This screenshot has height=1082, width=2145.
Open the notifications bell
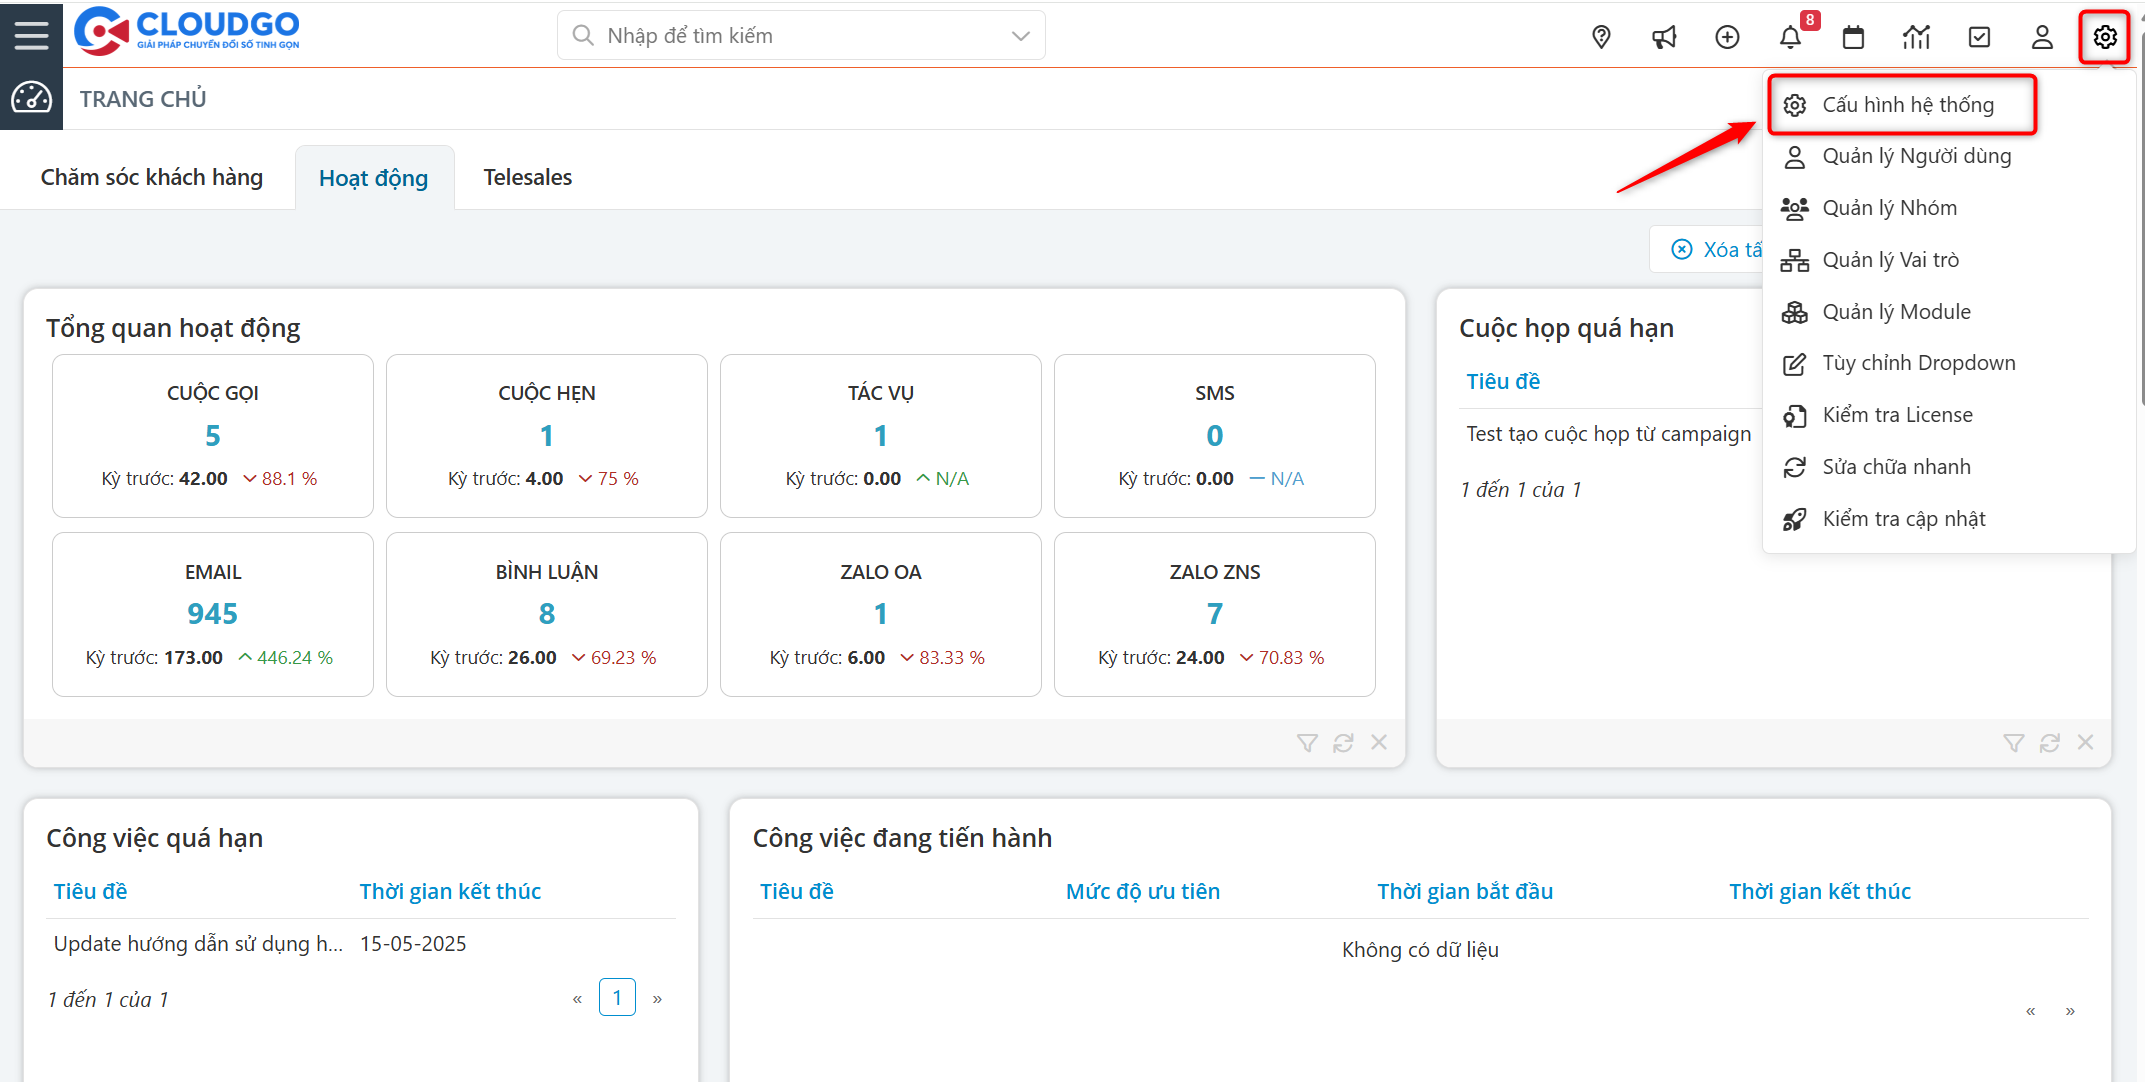(x=1790, y=37)
